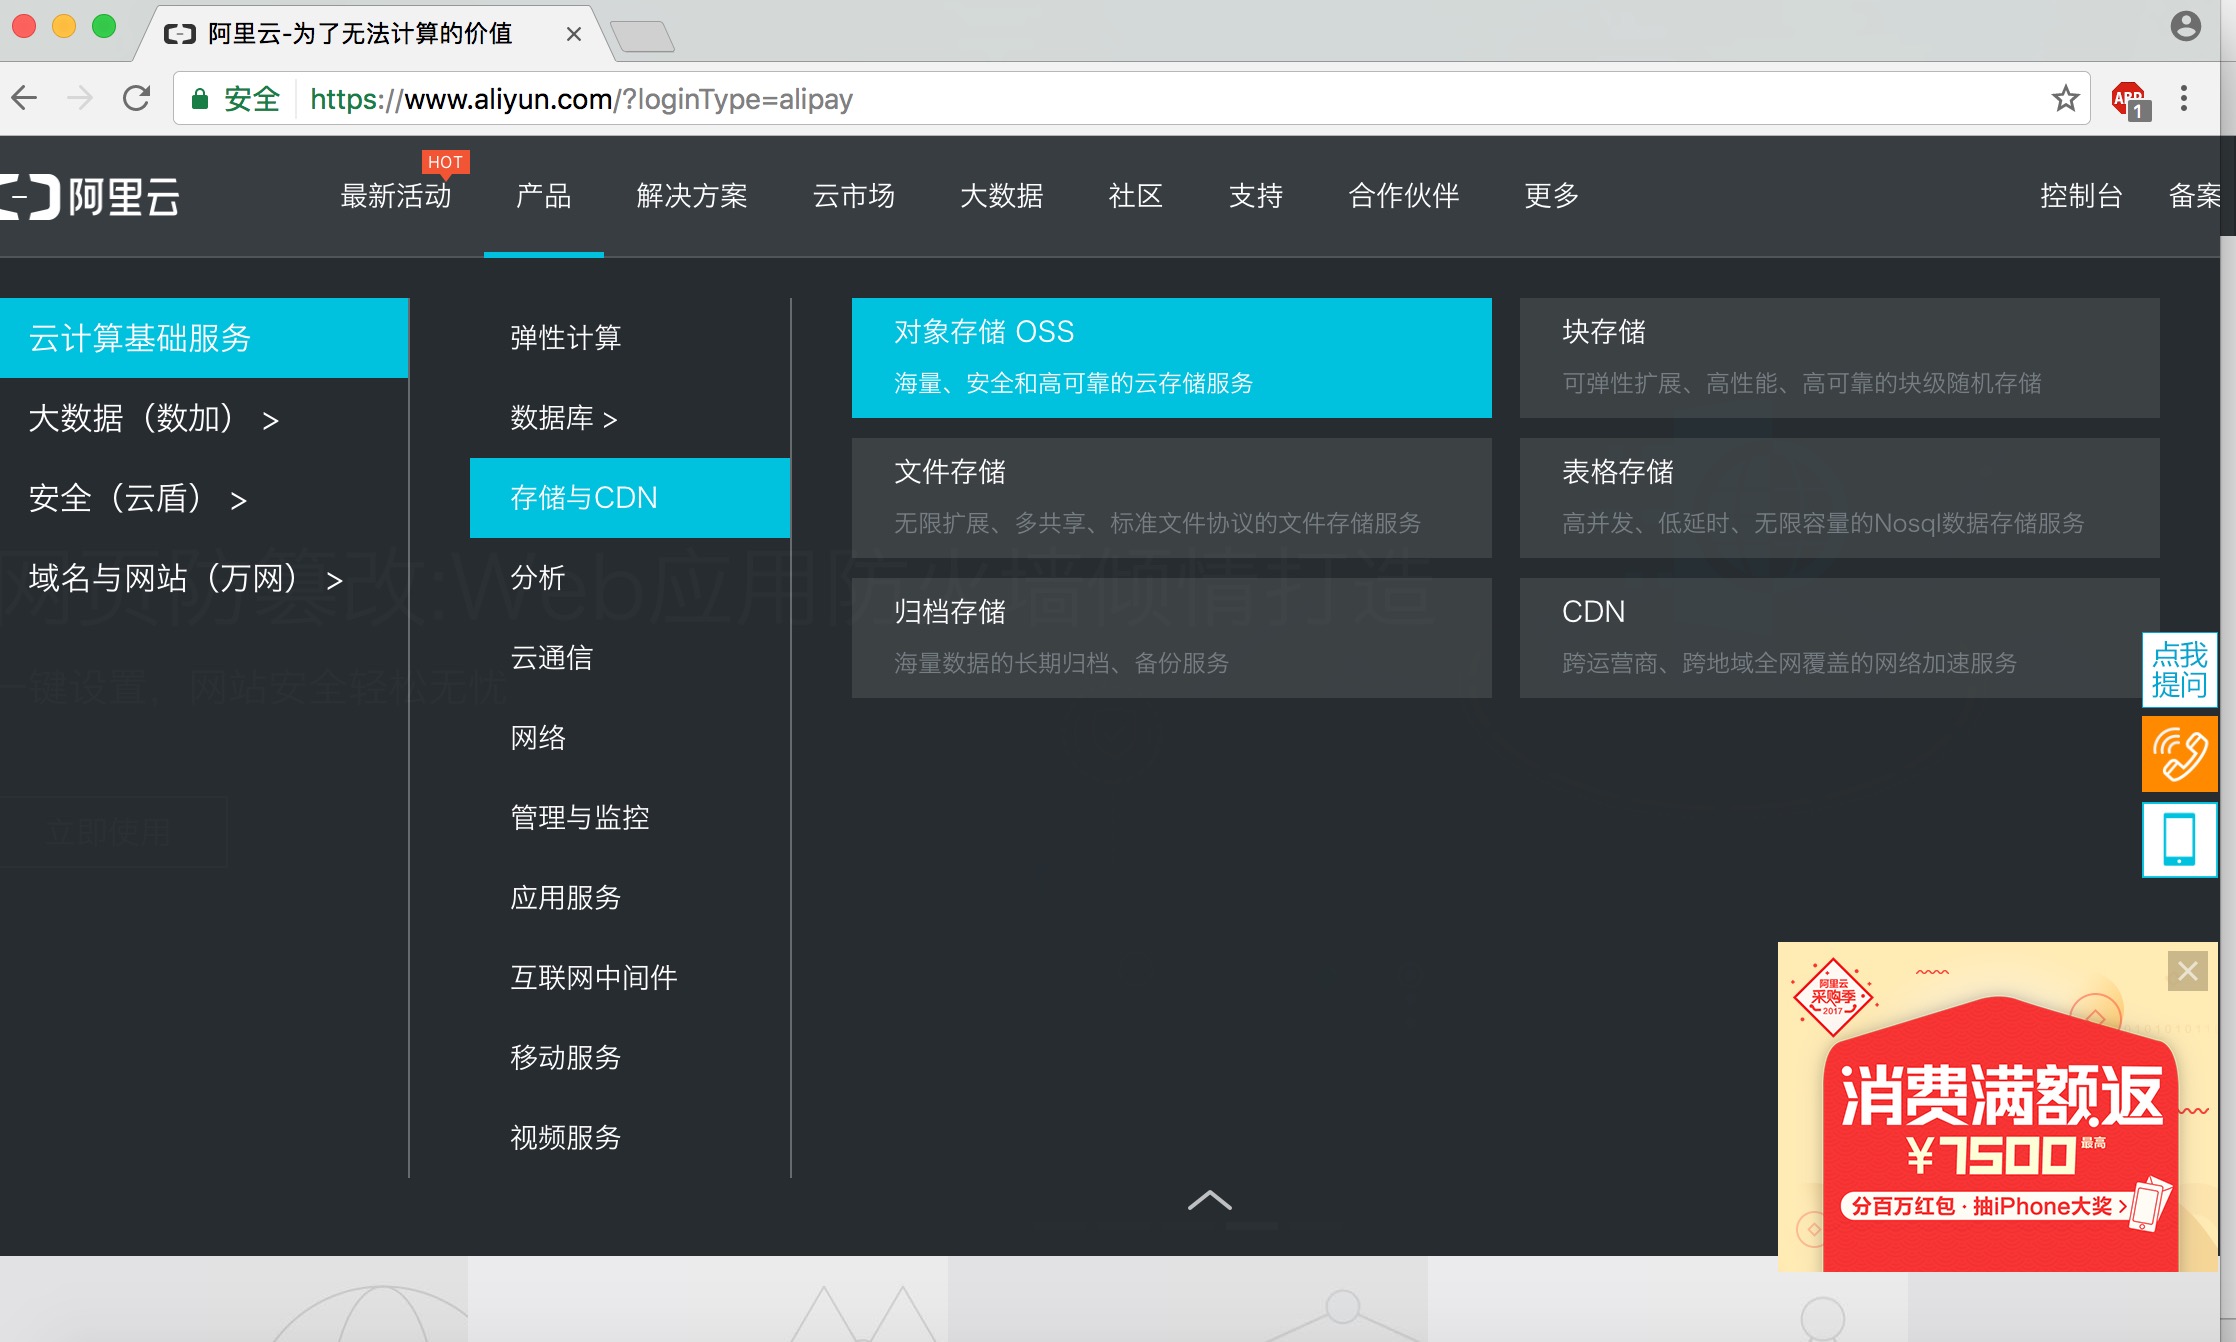Open the 产品 nav item
The width and height of the screenshot is (2236, 1342).
[x=543, y=196]
